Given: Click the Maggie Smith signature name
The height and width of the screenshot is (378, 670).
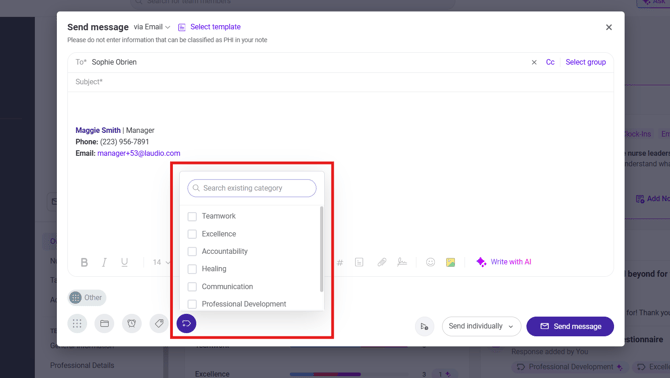Looking at the screenshot, I should [98, 130].
